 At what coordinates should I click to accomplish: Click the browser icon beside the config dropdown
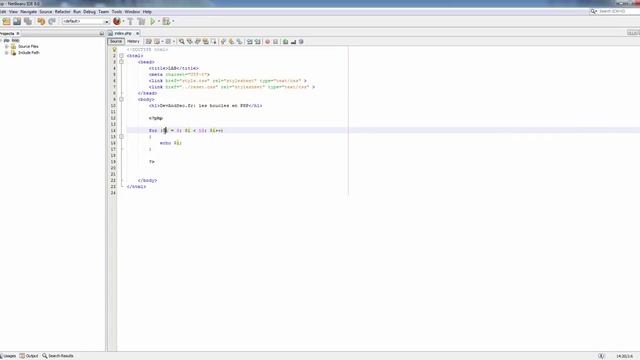[117, 21]
